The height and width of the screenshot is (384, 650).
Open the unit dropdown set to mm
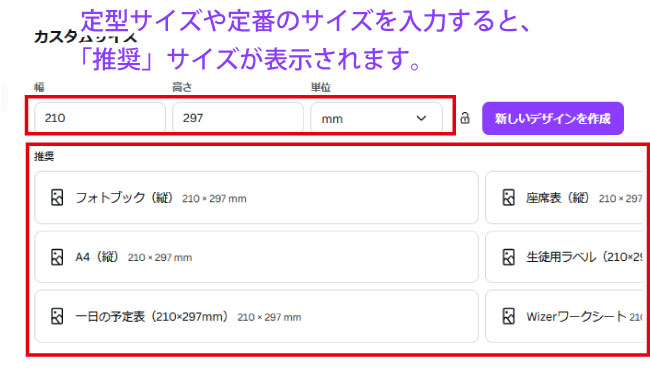(x=376, y=118)
